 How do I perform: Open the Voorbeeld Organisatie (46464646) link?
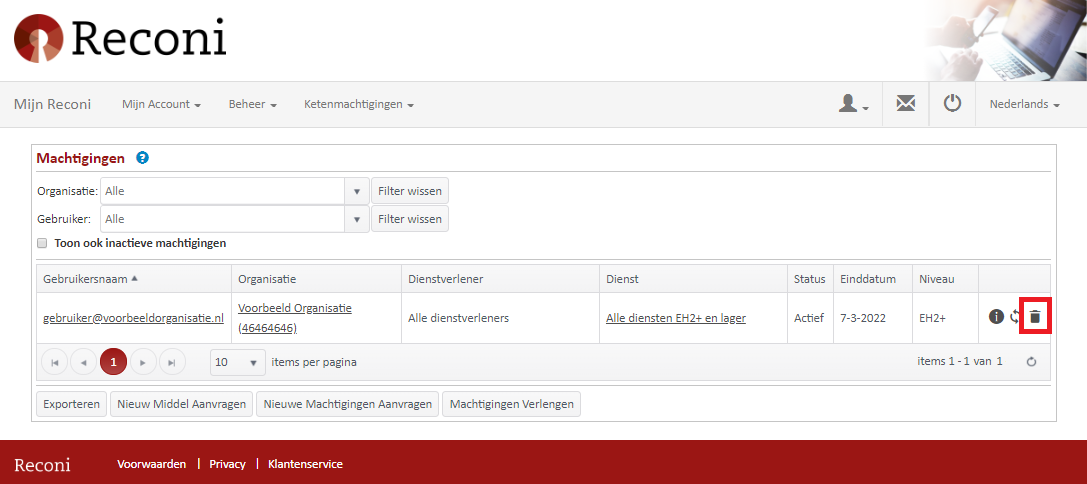pos(295,318)
